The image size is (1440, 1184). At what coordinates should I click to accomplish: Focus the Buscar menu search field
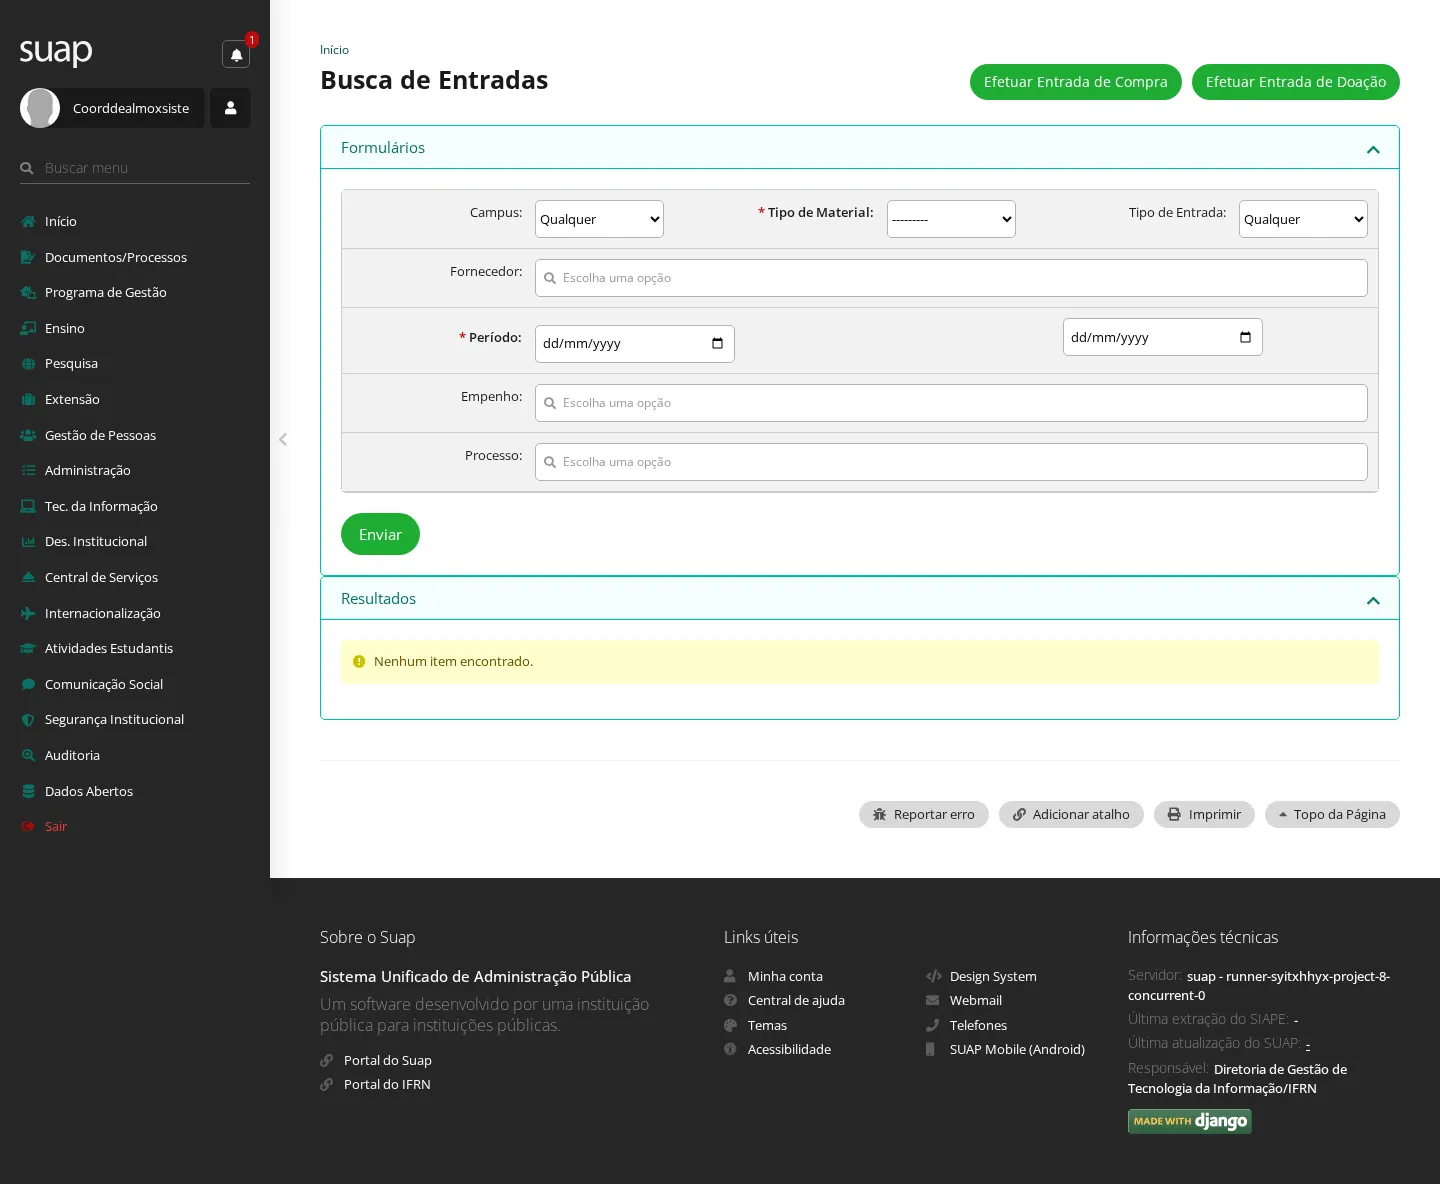tap(135, 168)
